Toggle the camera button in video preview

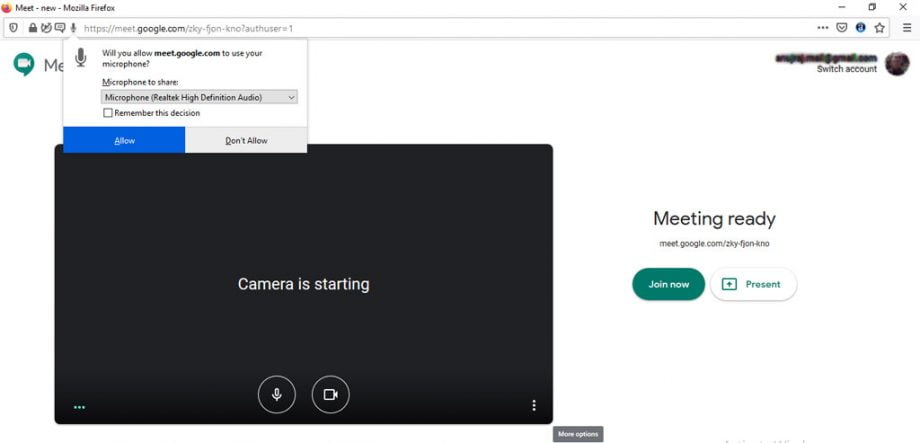pyautogui.click(x=330, y=395)
